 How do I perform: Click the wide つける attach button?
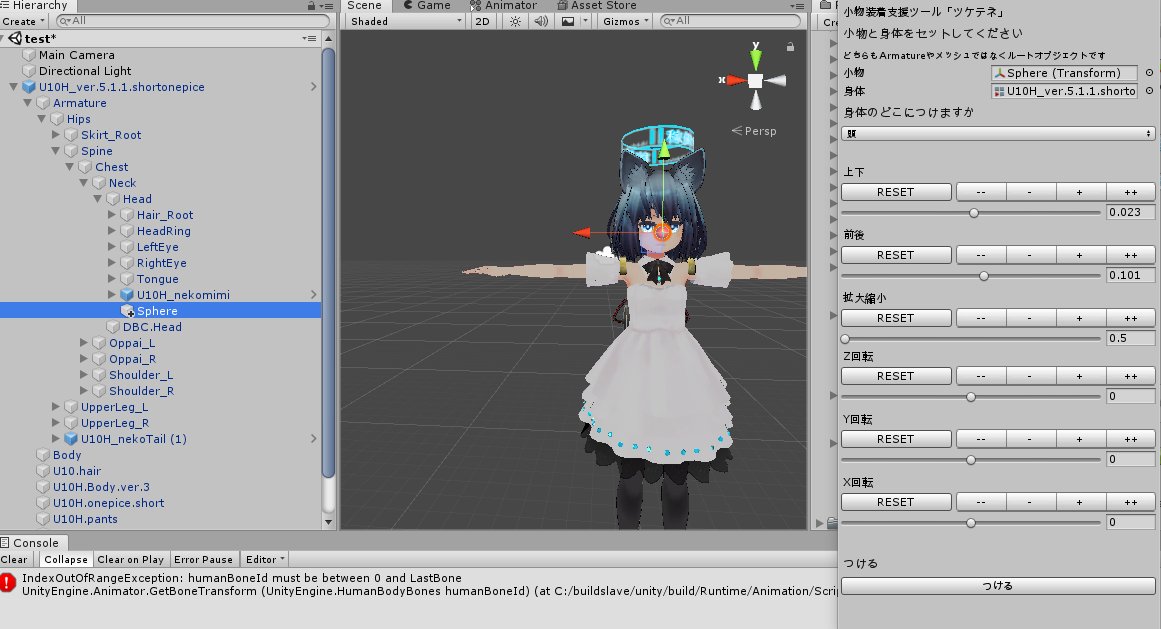point(997,585)
